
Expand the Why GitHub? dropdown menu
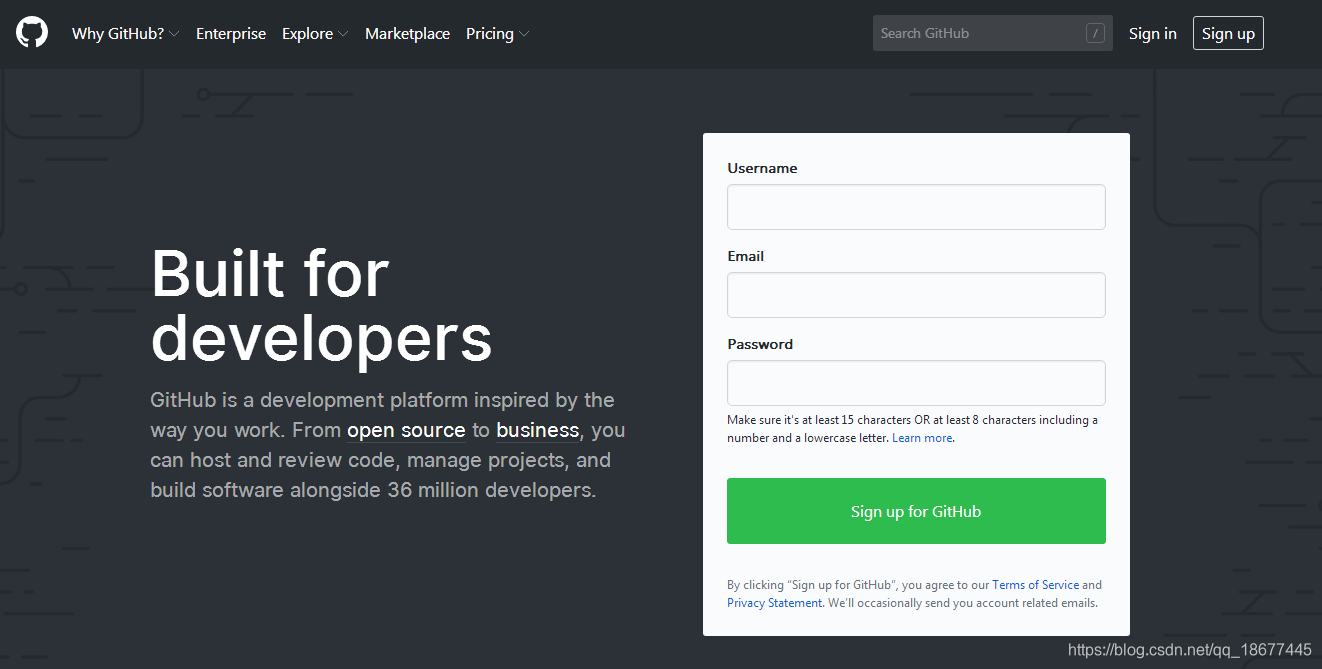point(126,33)
